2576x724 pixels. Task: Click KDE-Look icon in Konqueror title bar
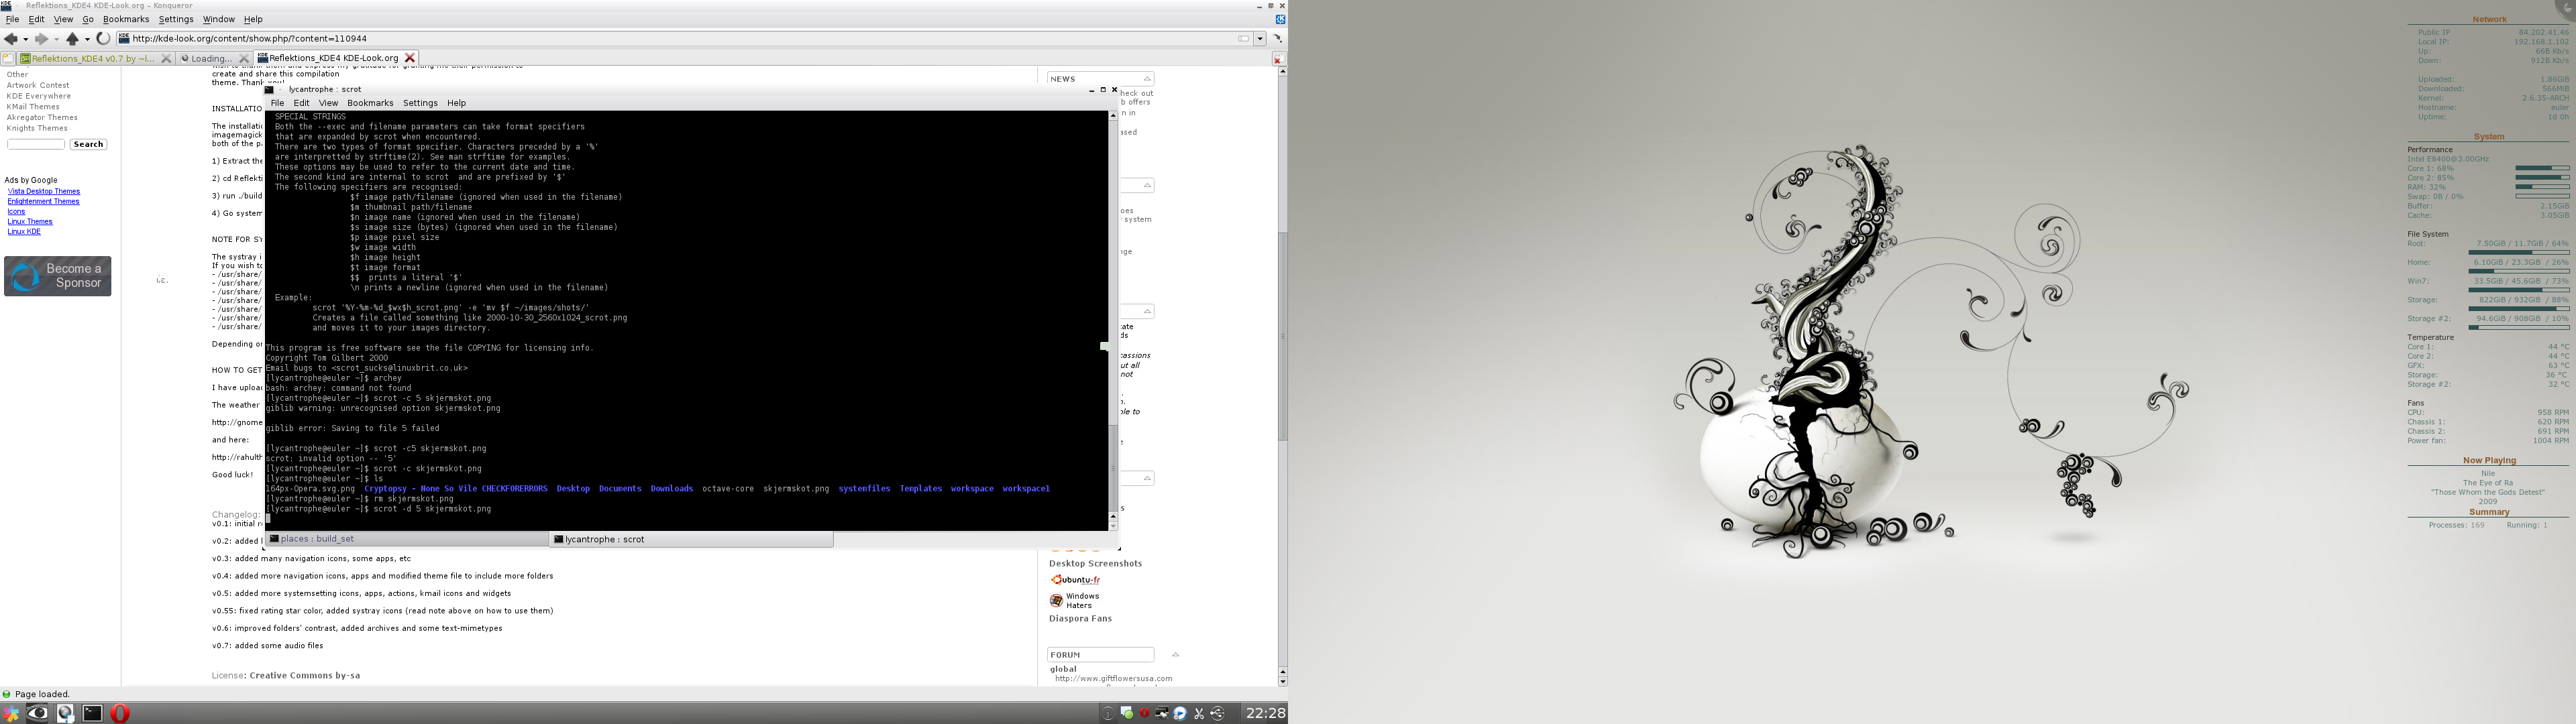[x=6, y=5]
